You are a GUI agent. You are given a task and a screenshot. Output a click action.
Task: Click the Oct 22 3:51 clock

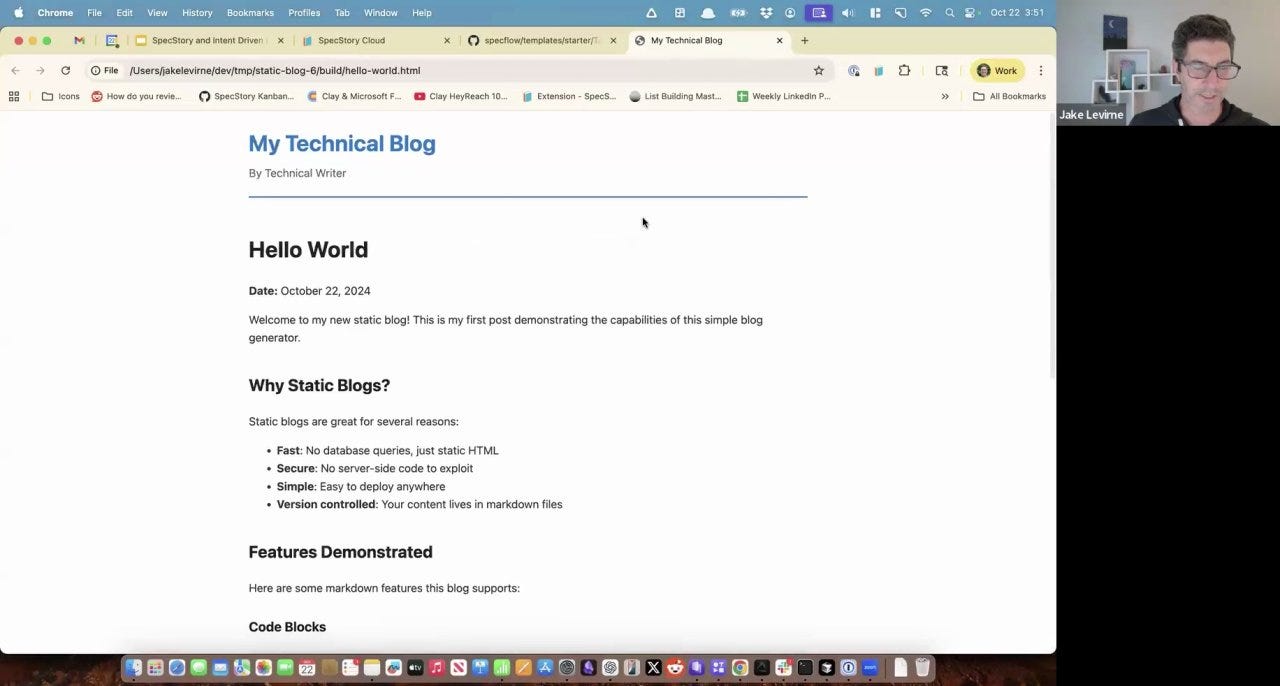pos(1017,13)
